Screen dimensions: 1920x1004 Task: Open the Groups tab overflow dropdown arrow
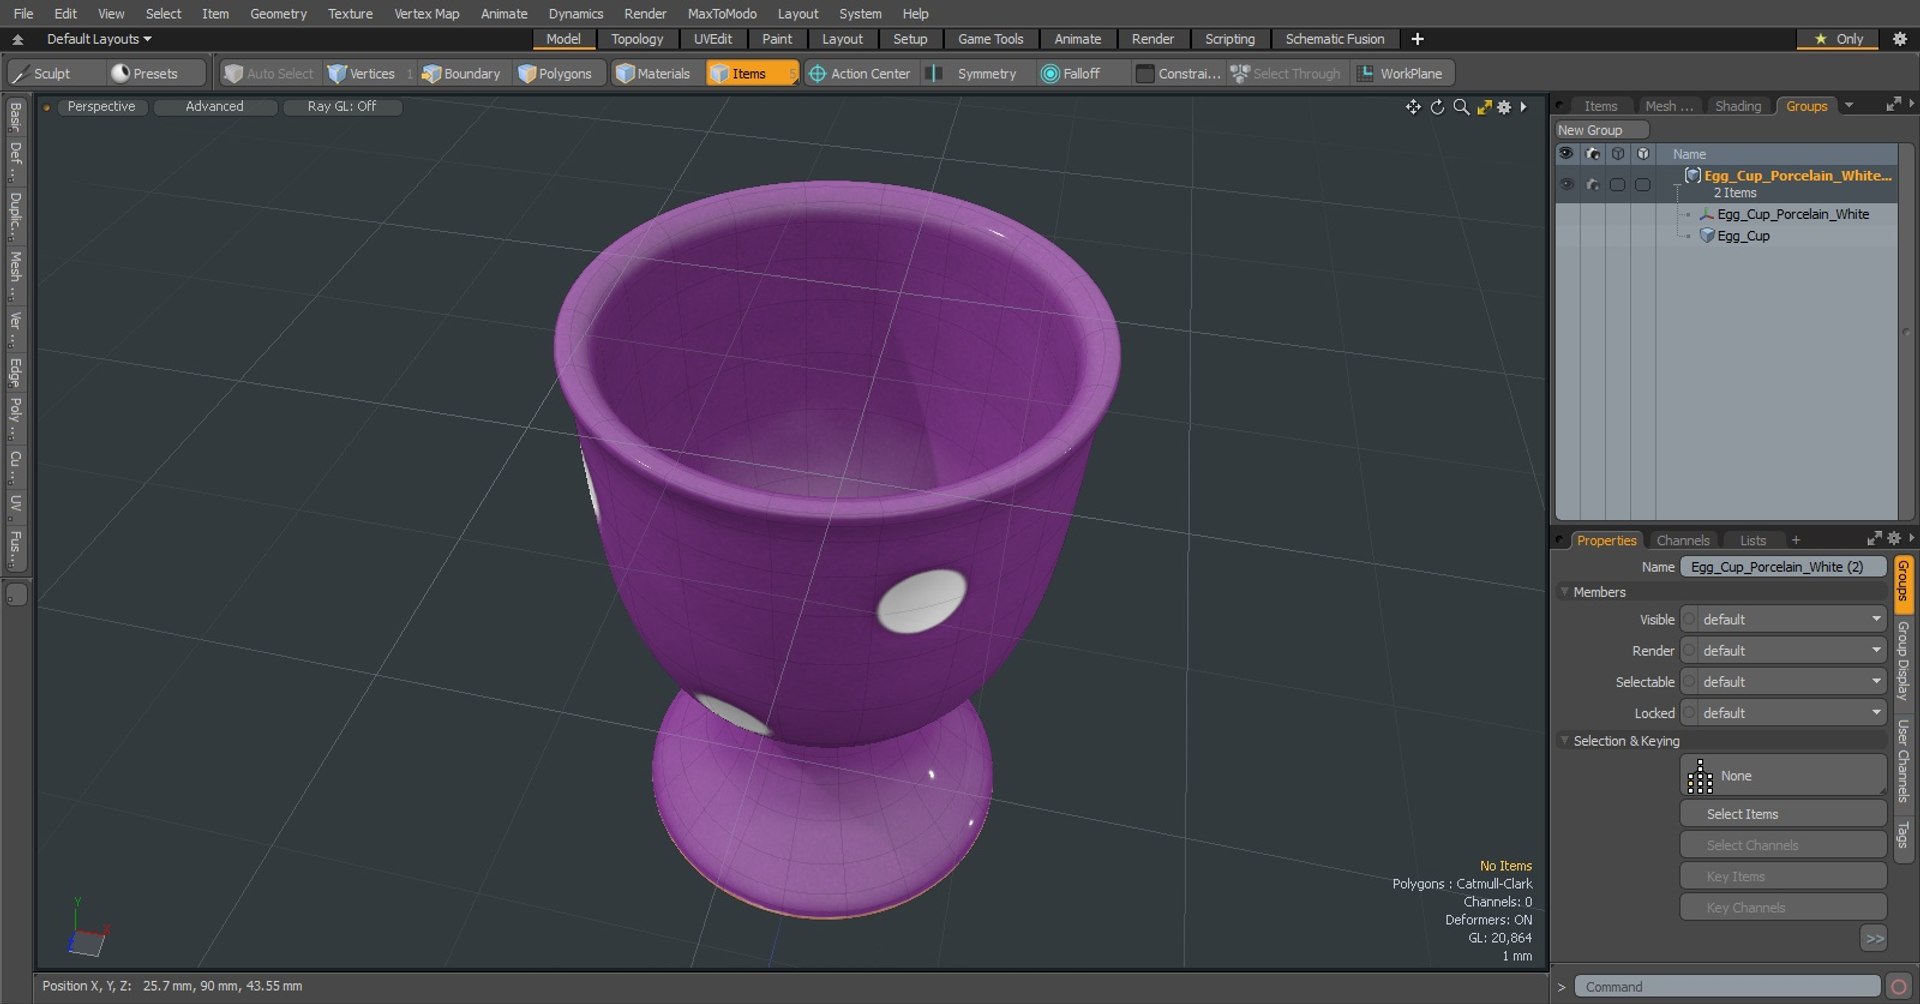(1849, 105)
